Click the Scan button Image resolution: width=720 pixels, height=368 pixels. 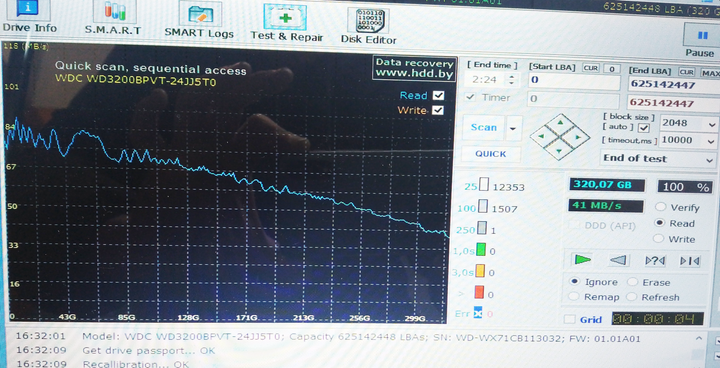click(x=483, y=127)
